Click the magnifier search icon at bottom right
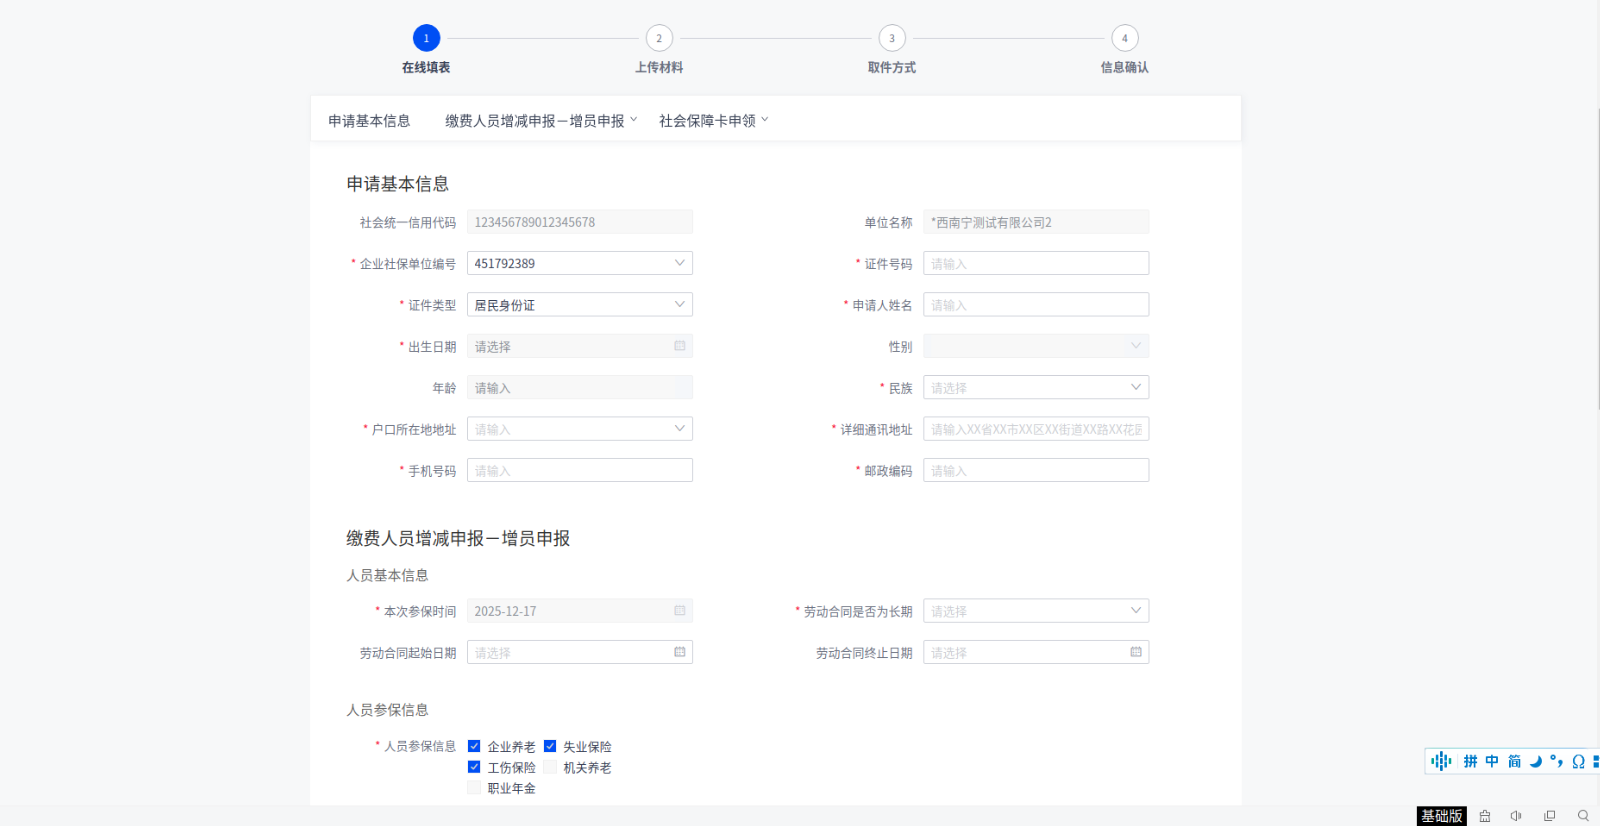The width and height of the screenshot is (1600, 826). click(1583, 816)
